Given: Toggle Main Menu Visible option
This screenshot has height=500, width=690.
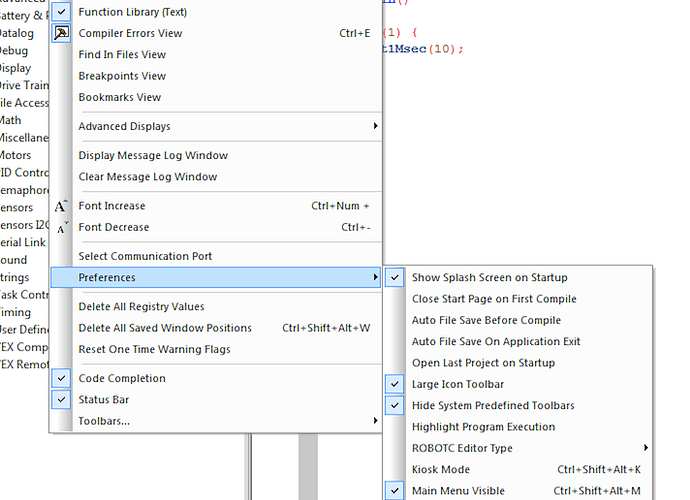Looking at the screenshot, I should (395, 491).
